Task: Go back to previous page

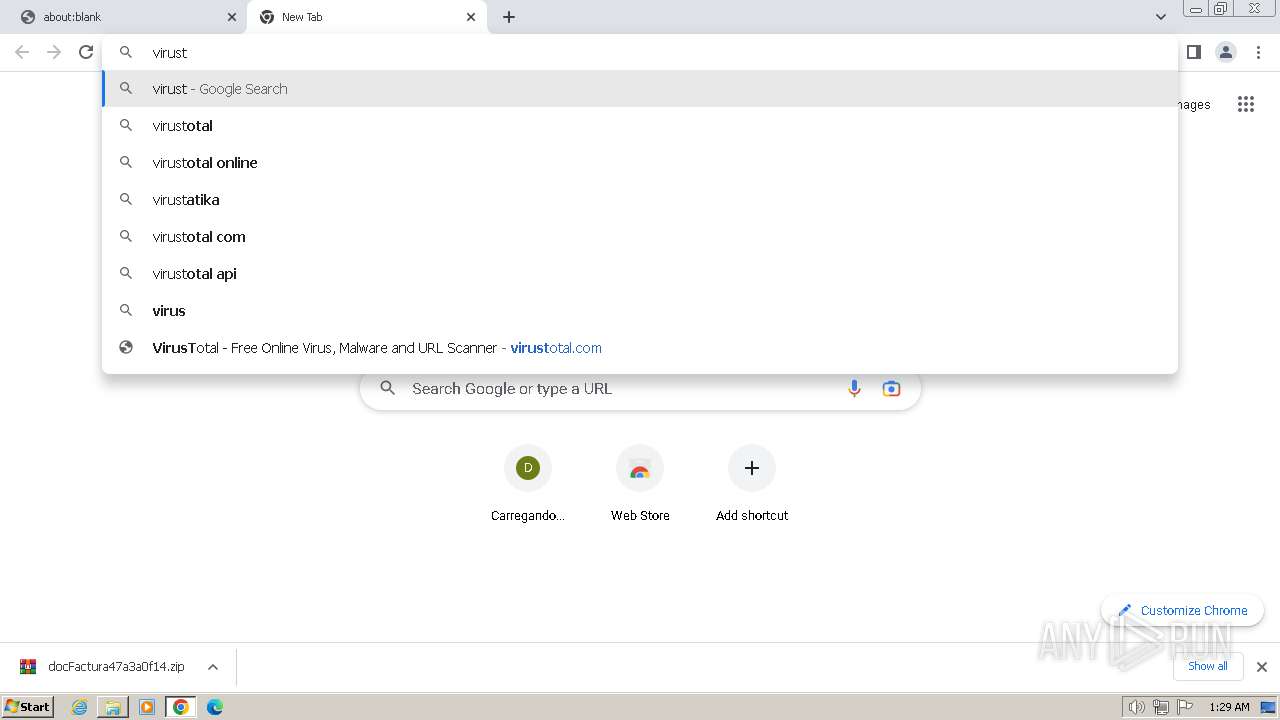Action: coord(22,52)
